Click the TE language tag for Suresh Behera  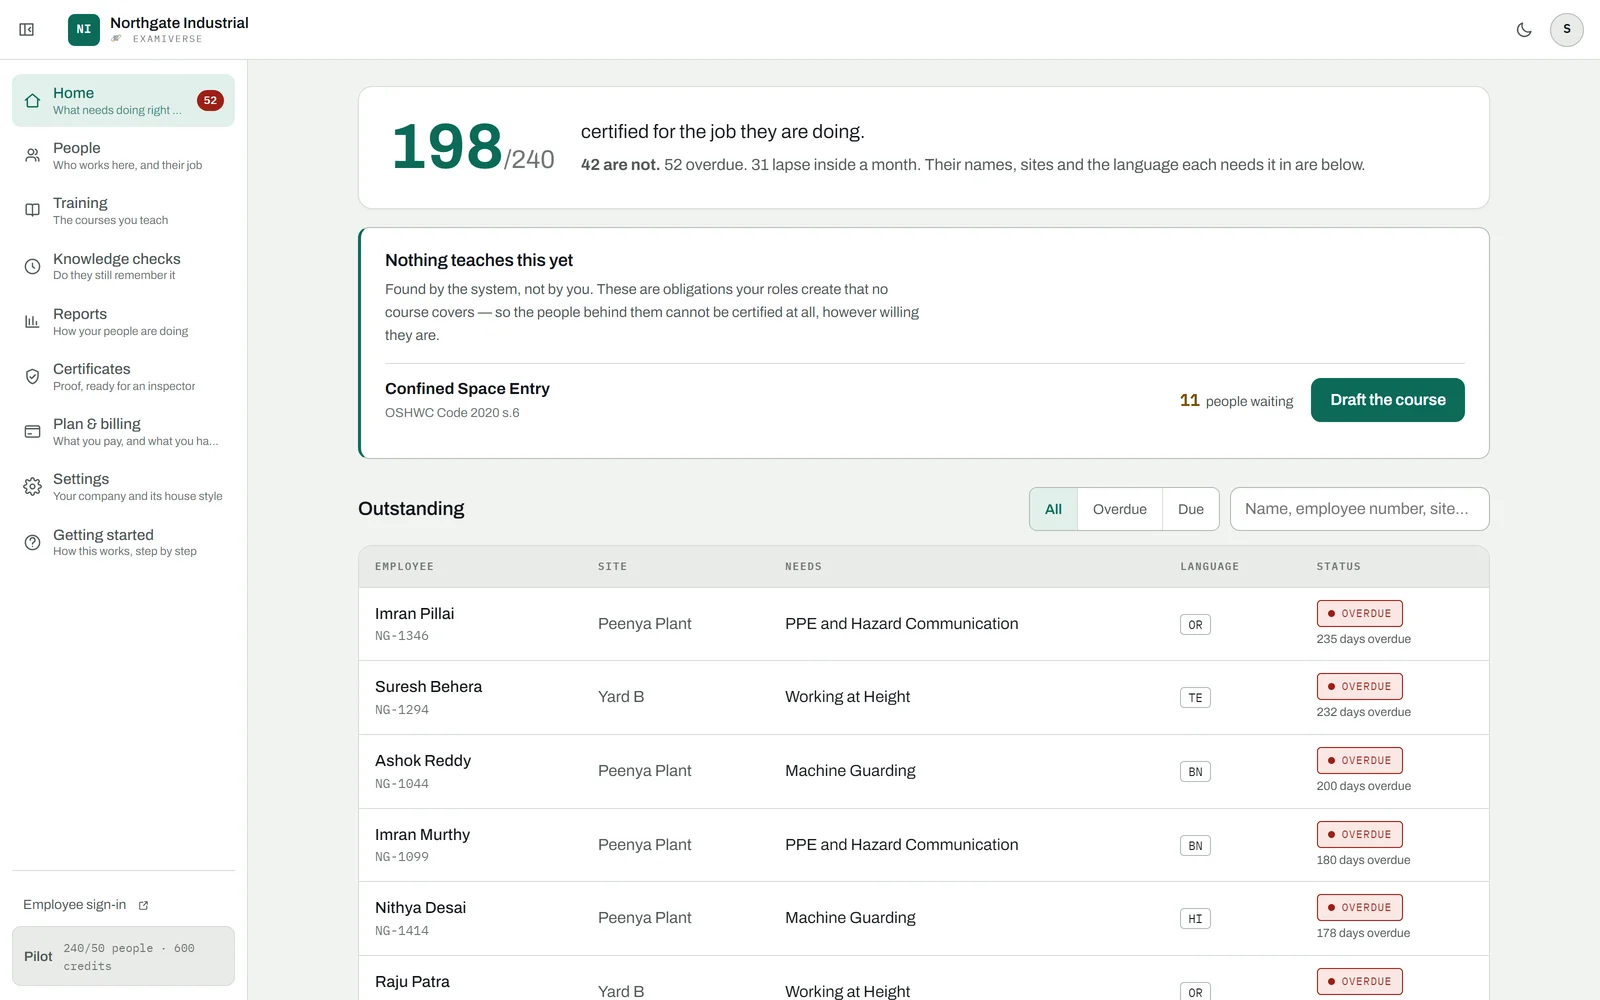coord(1195,698)
